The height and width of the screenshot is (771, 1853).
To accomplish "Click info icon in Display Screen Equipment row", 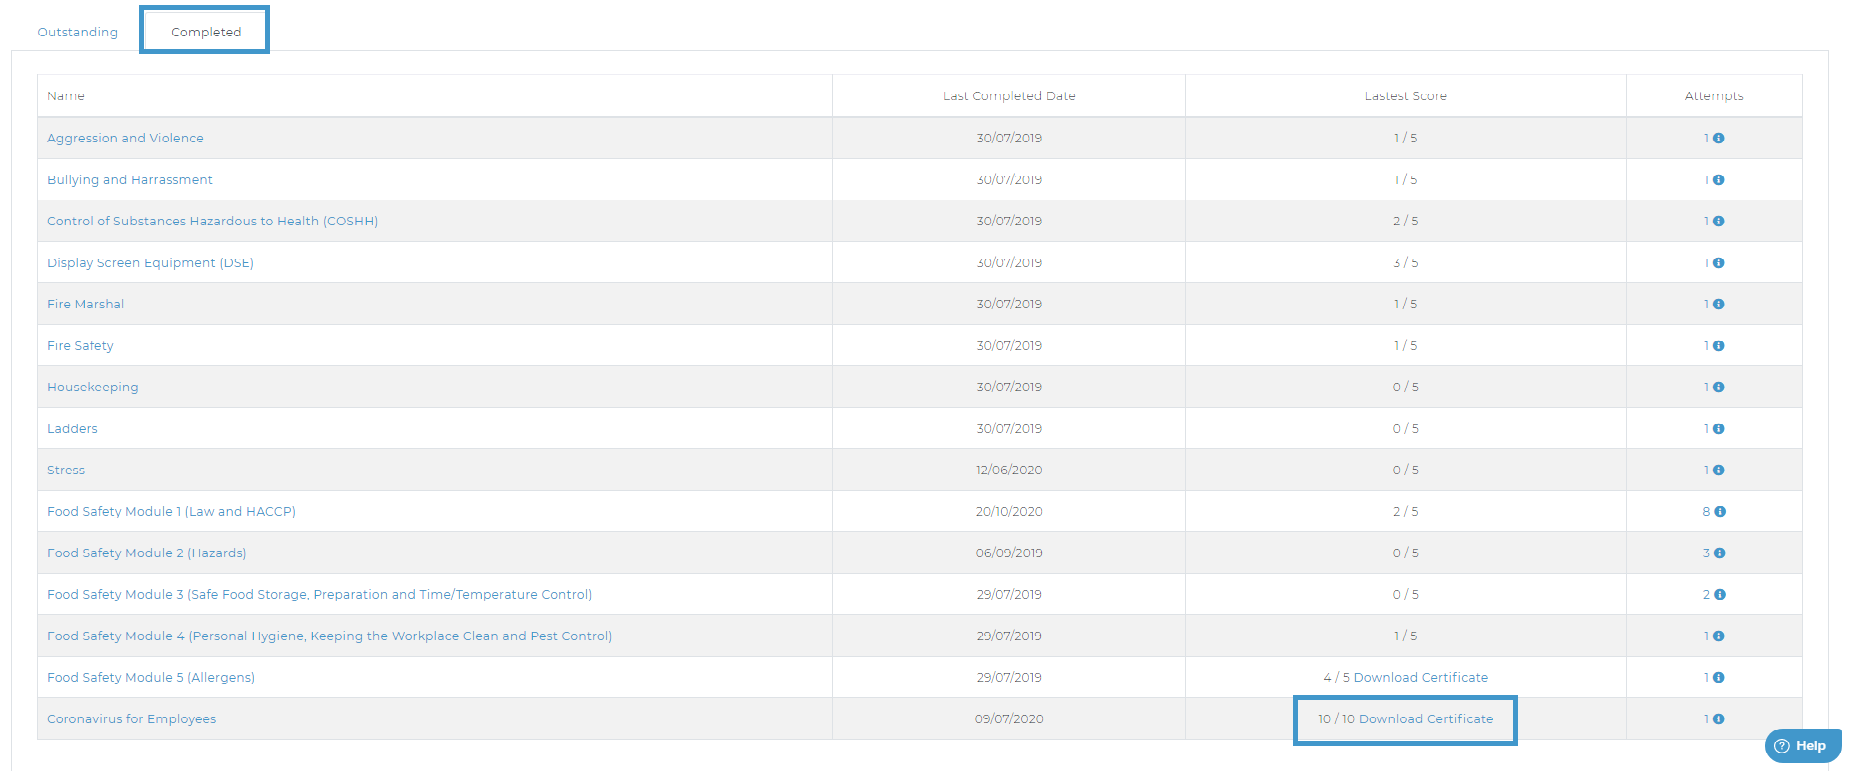I will click(x=1718, y=263).
